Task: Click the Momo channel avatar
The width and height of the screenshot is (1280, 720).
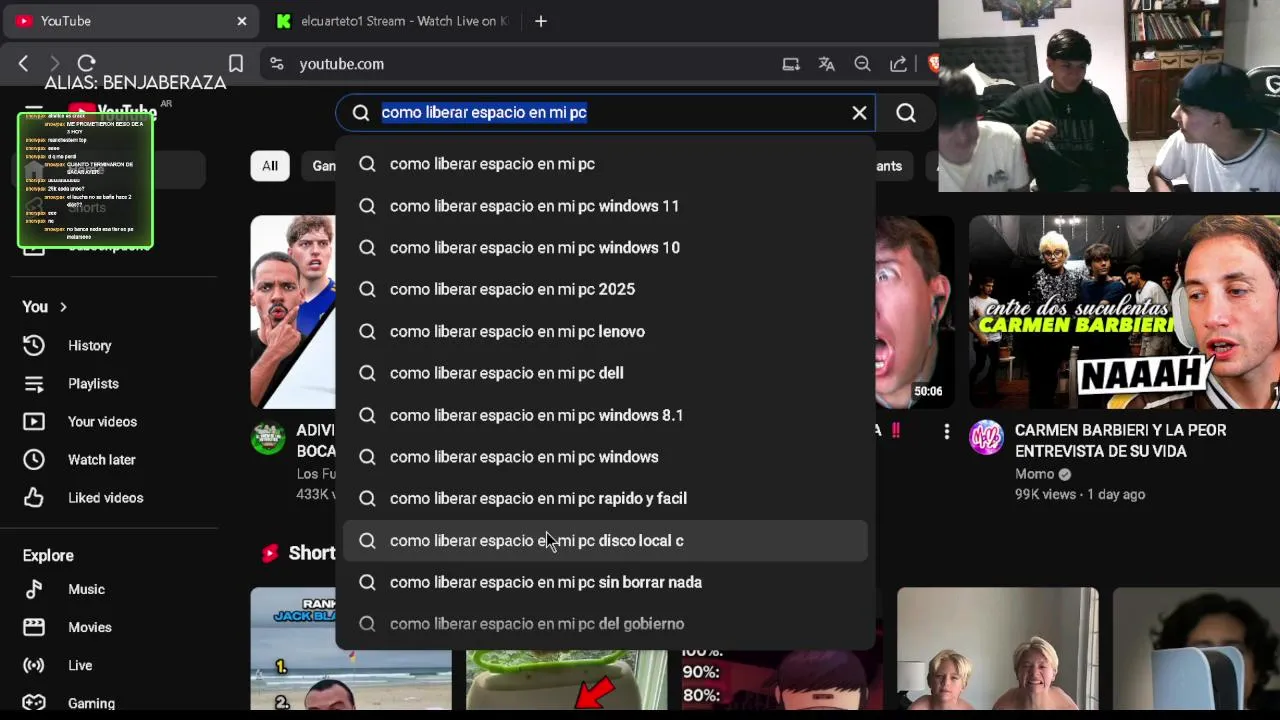Action: pos(986,437)
